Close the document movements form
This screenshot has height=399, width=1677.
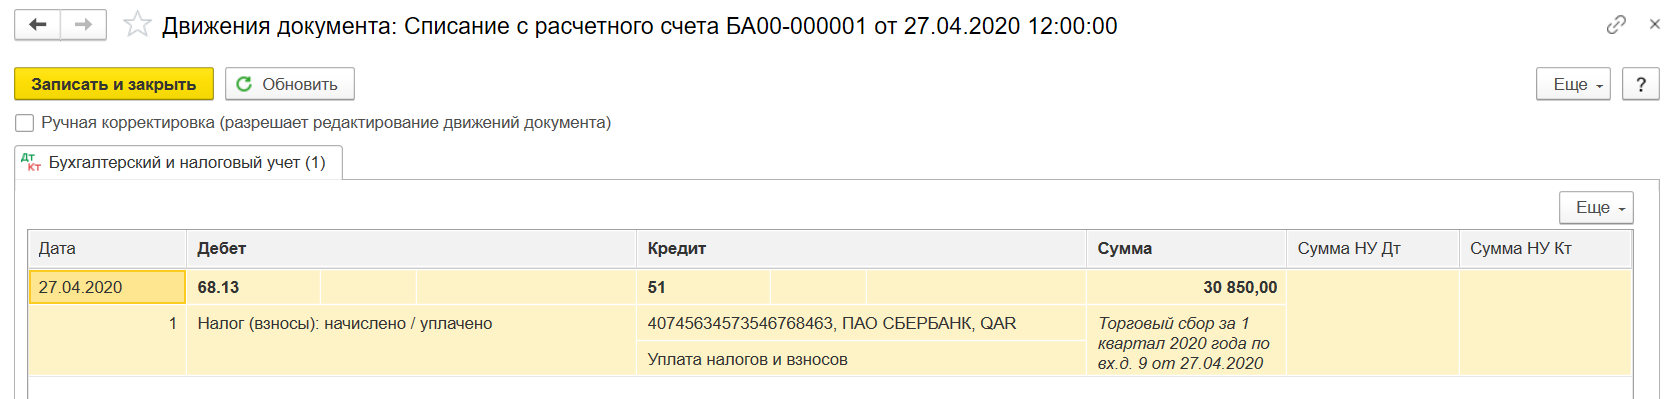(1655, 25)
